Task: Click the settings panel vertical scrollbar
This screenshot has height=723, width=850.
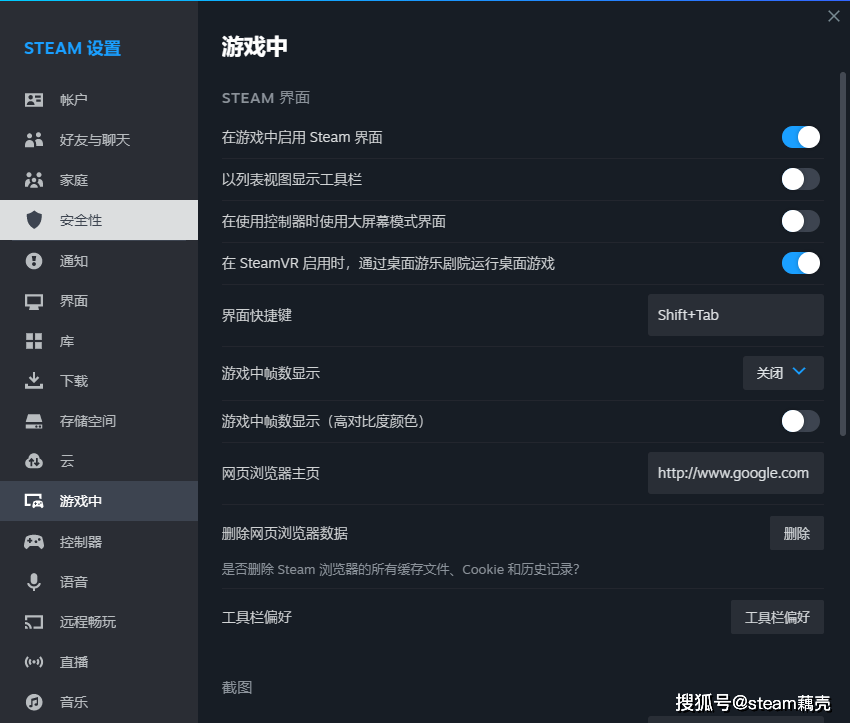Action: 842,254
